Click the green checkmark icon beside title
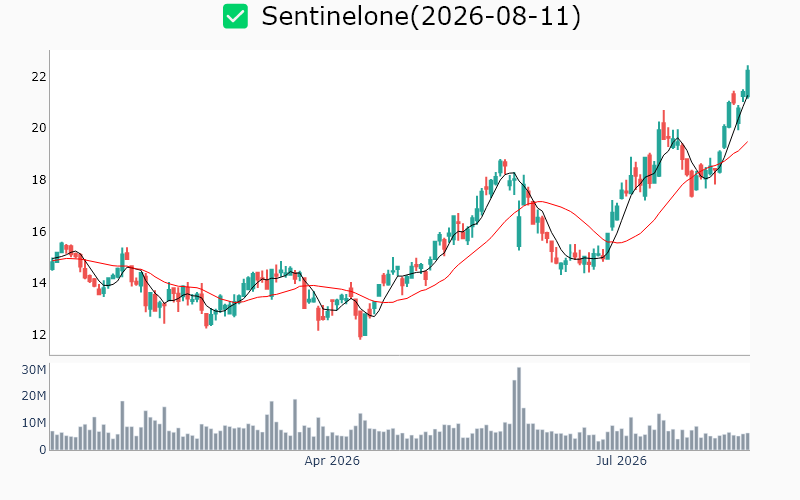800x500 pixels. pos(235,16)
